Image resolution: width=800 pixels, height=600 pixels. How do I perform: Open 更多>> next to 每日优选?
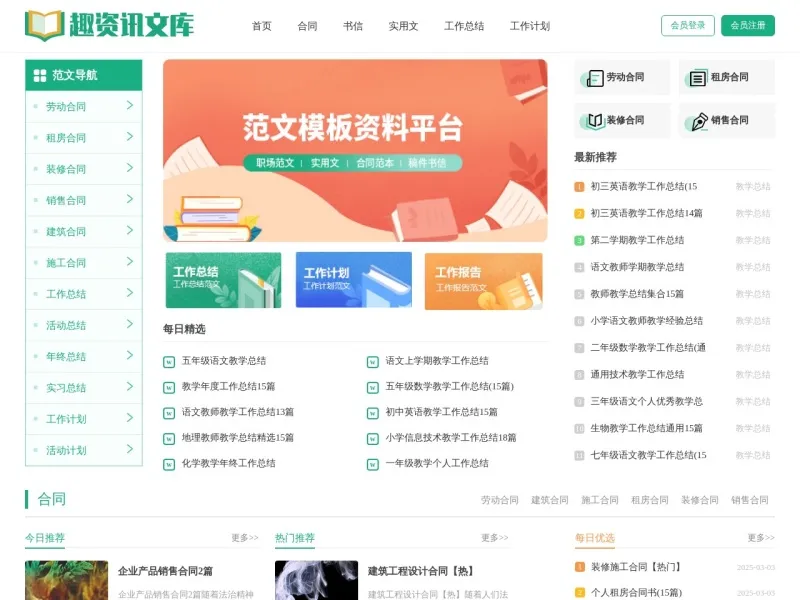point(761,538)
